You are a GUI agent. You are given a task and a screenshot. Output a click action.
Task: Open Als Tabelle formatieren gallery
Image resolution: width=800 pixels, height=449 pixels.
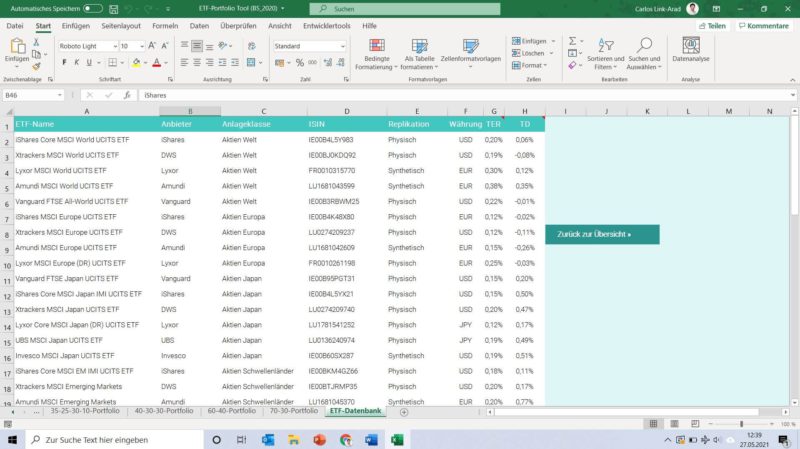(x=419, y=54)
